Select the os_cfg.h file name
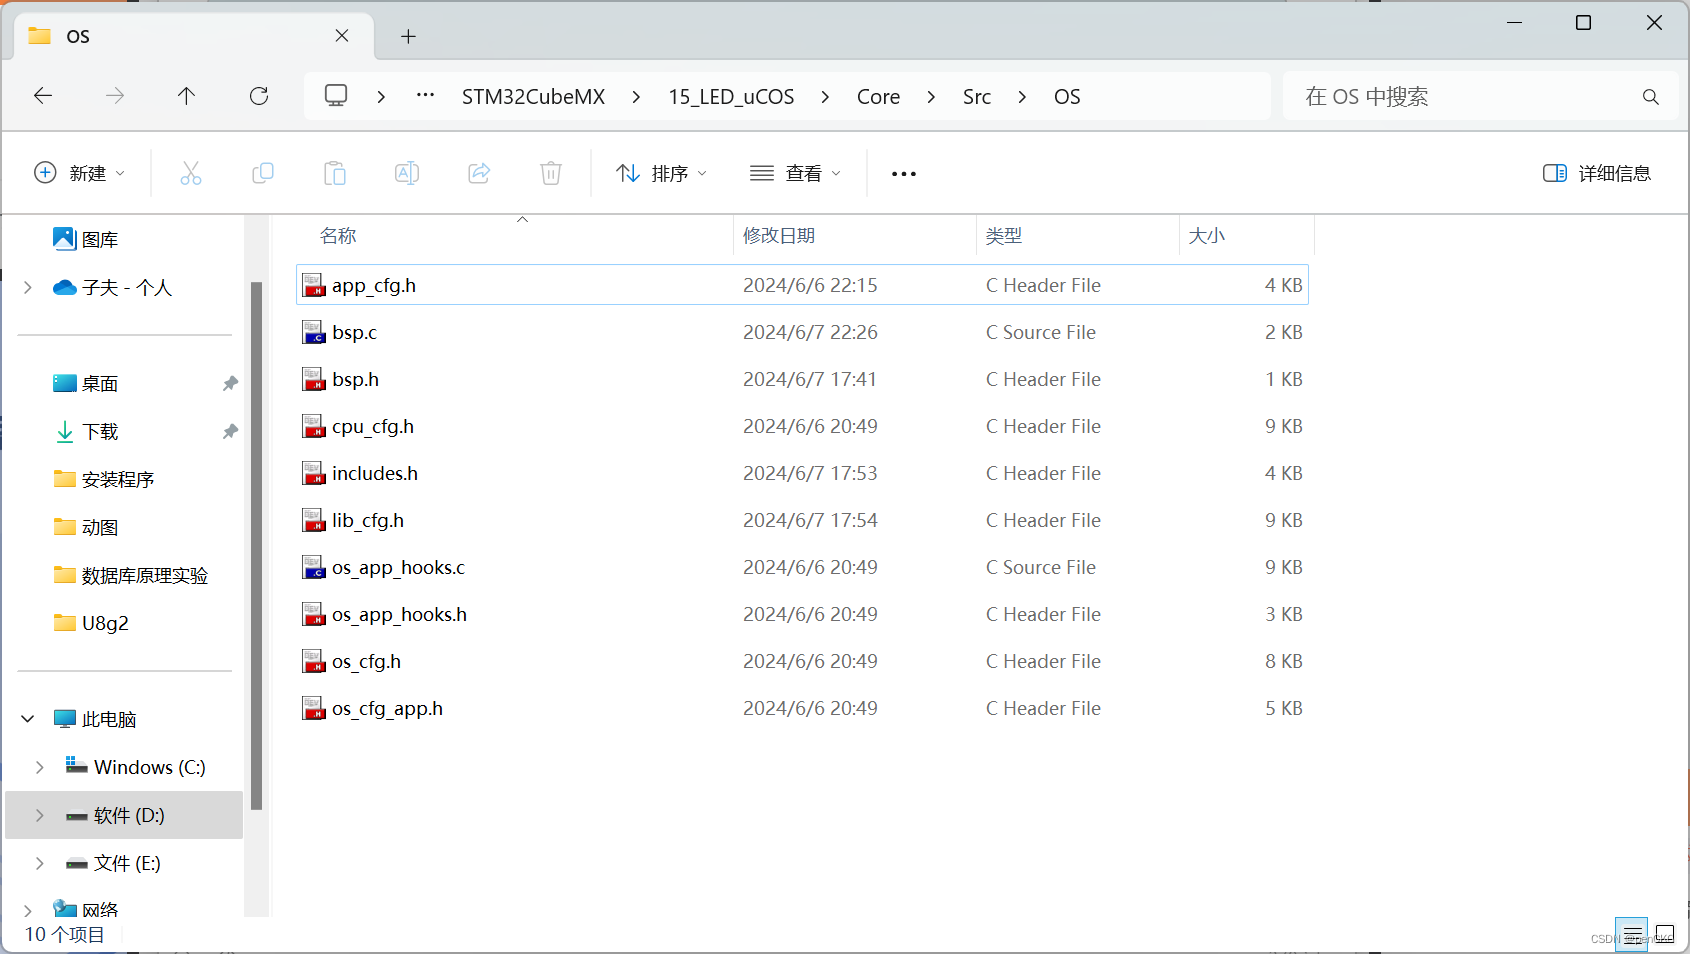This screenshot has width=1690, height=954. click(x=366, y=661)
